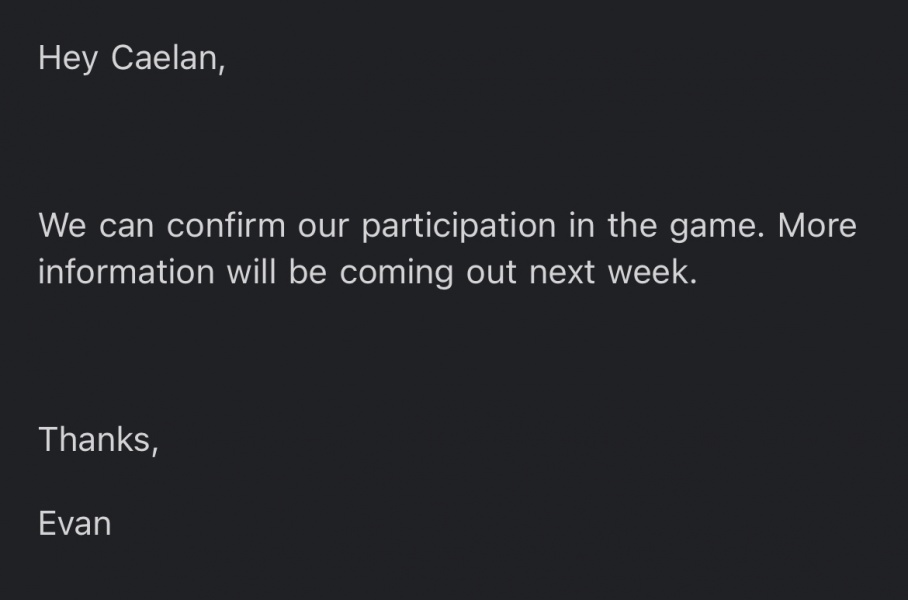Place cursor on the word "coming"
Image resolution: width=908 pixels, height=600 pixels.
click(398, 272)
